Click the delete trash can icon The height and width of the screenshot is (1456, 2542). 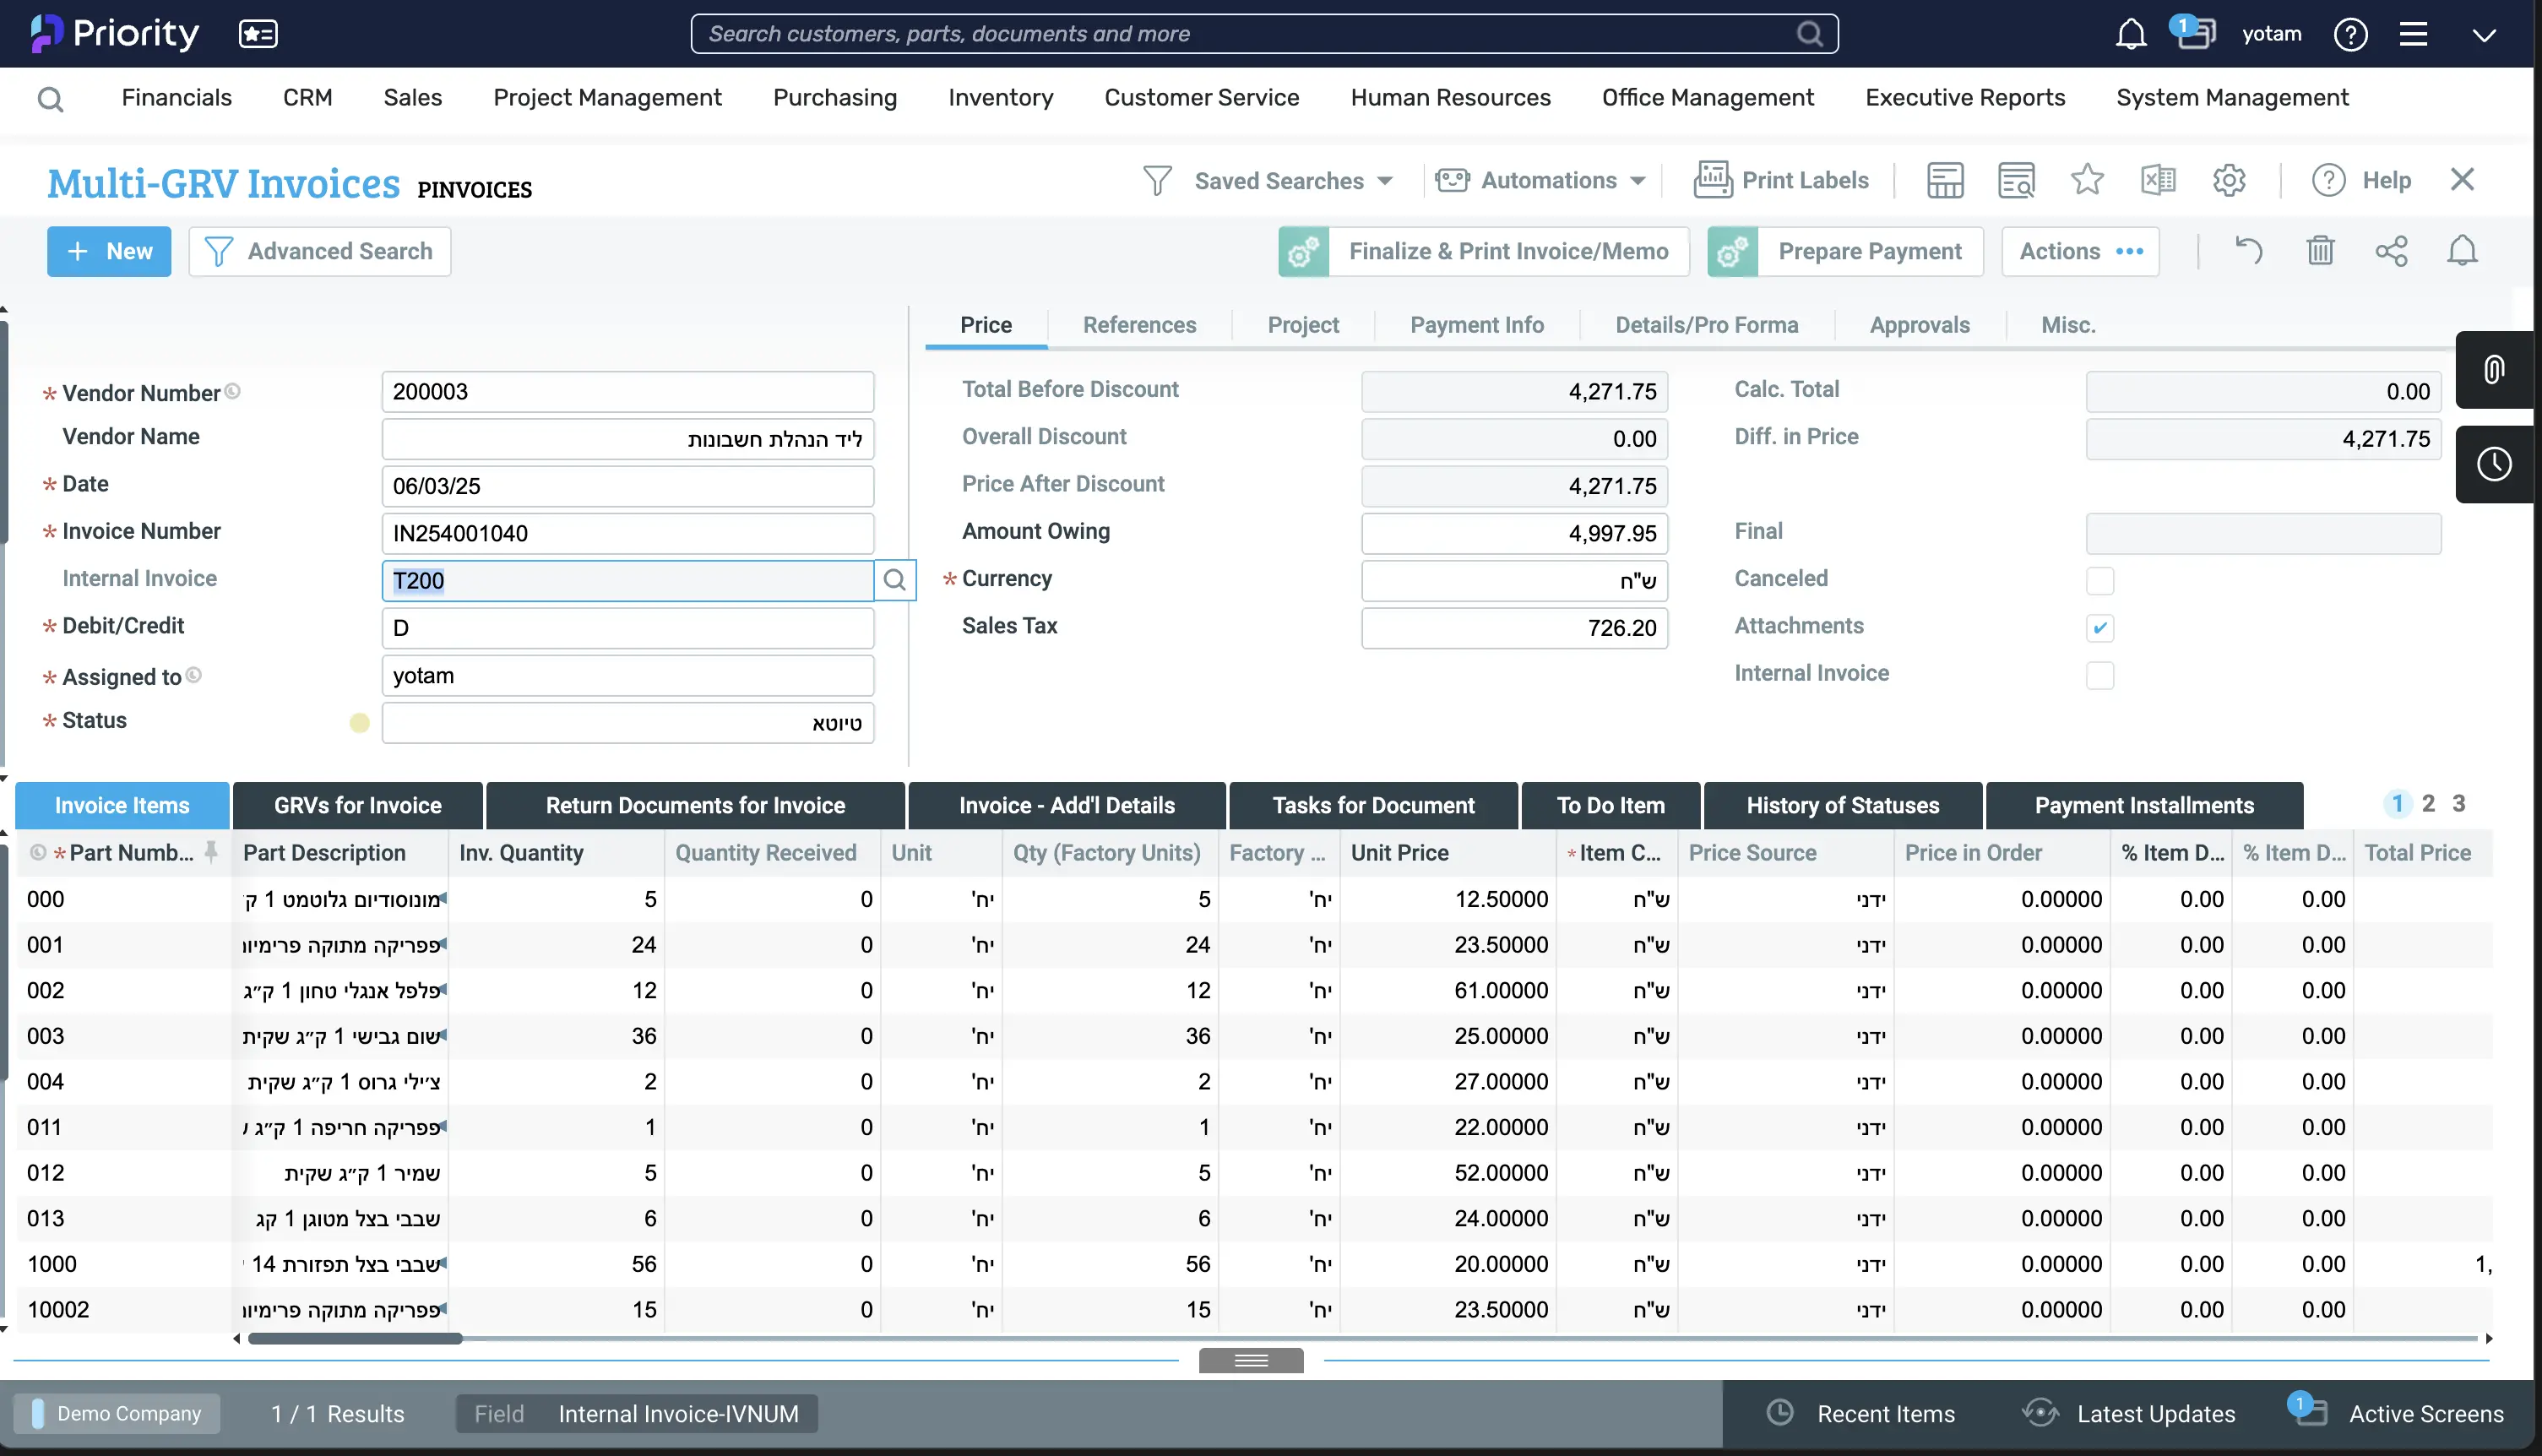[2320, 251]
